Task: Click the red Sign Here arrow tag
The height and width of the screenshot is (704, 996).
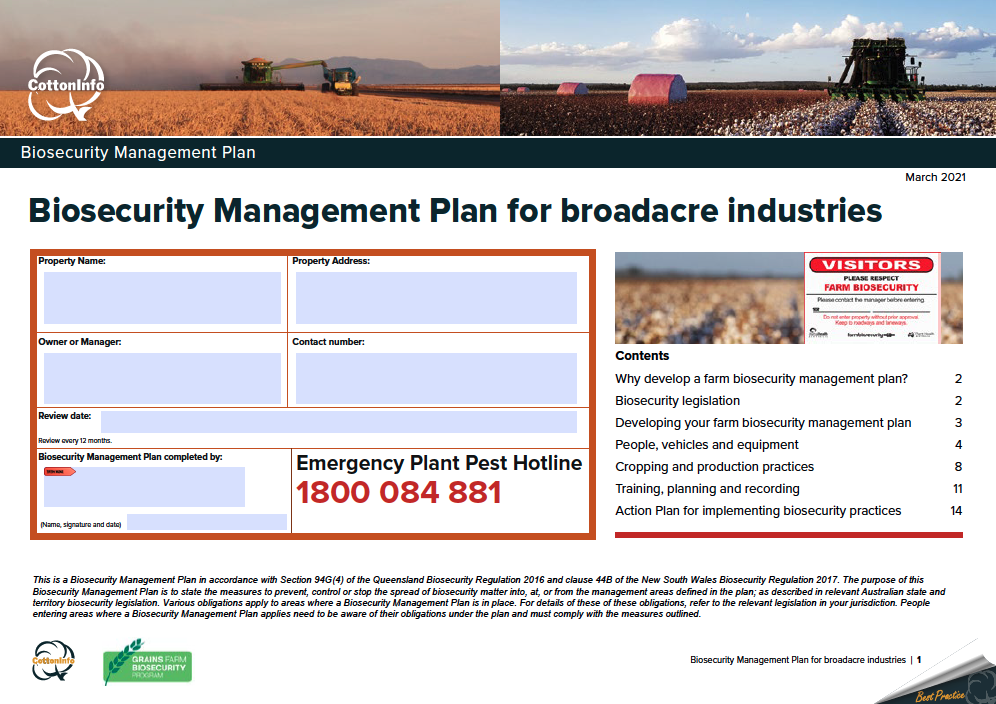Action: (60, 471)
